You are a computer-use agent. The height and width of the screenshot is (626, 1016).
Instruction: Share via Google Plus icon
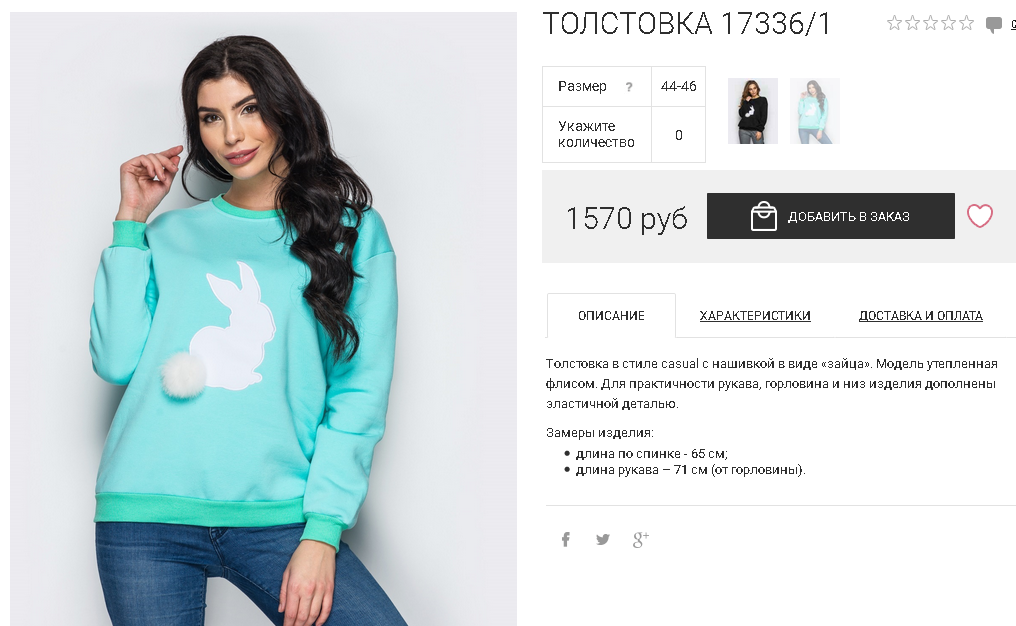(x=641, y=539)
